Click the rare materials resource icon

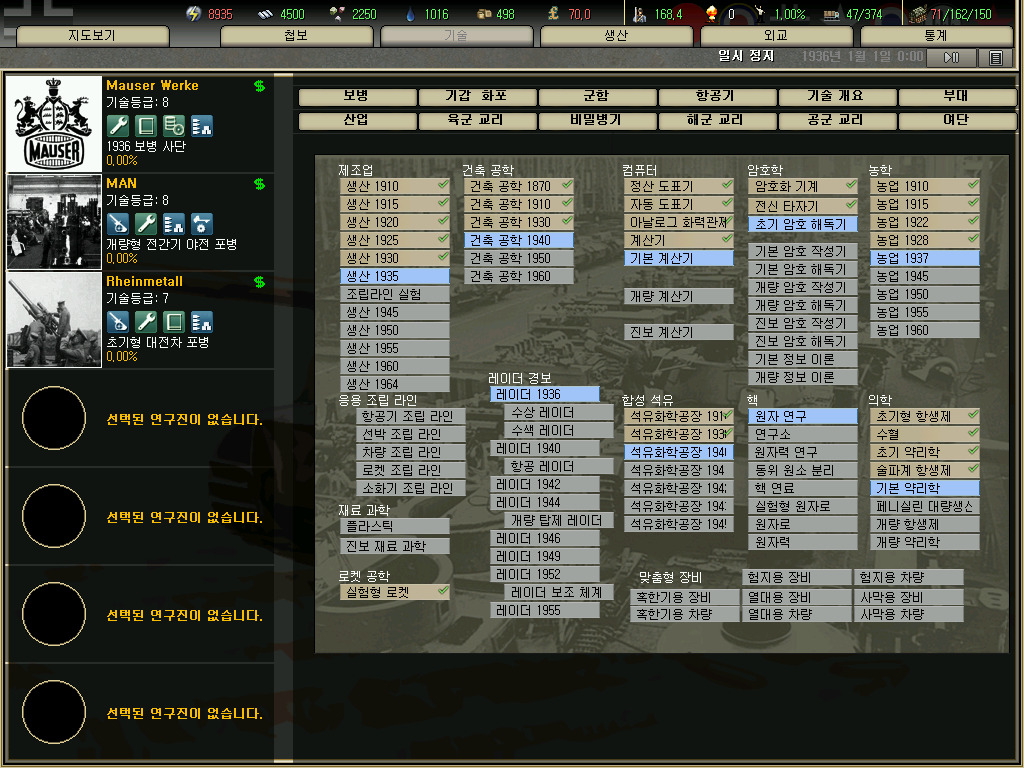click(337, 14)
